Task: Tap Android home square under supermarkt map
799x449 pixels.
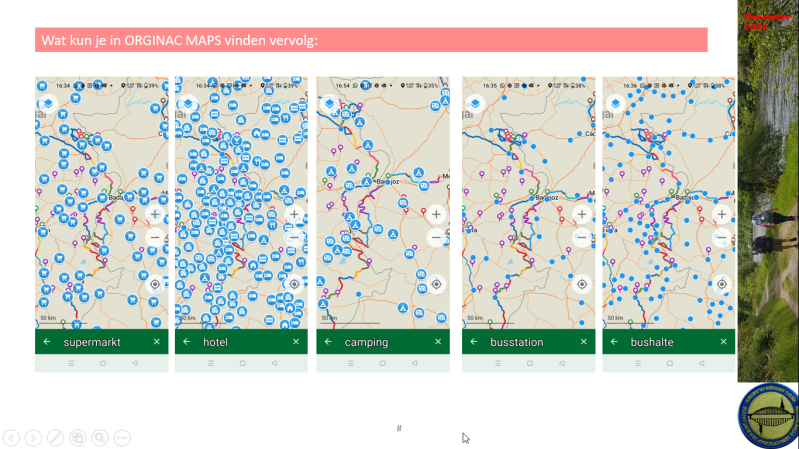Action: coord(103,363)
